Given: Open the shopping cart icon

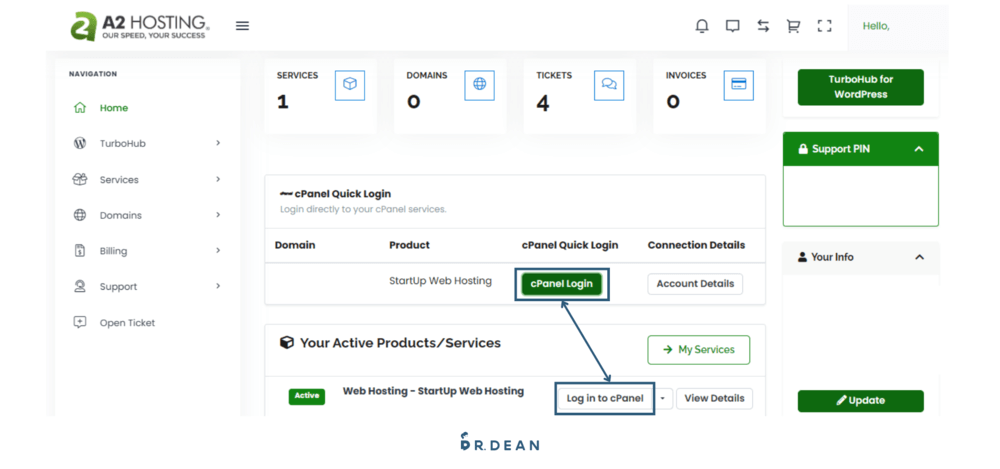Looking at the screenshot, I should (793, 26).
